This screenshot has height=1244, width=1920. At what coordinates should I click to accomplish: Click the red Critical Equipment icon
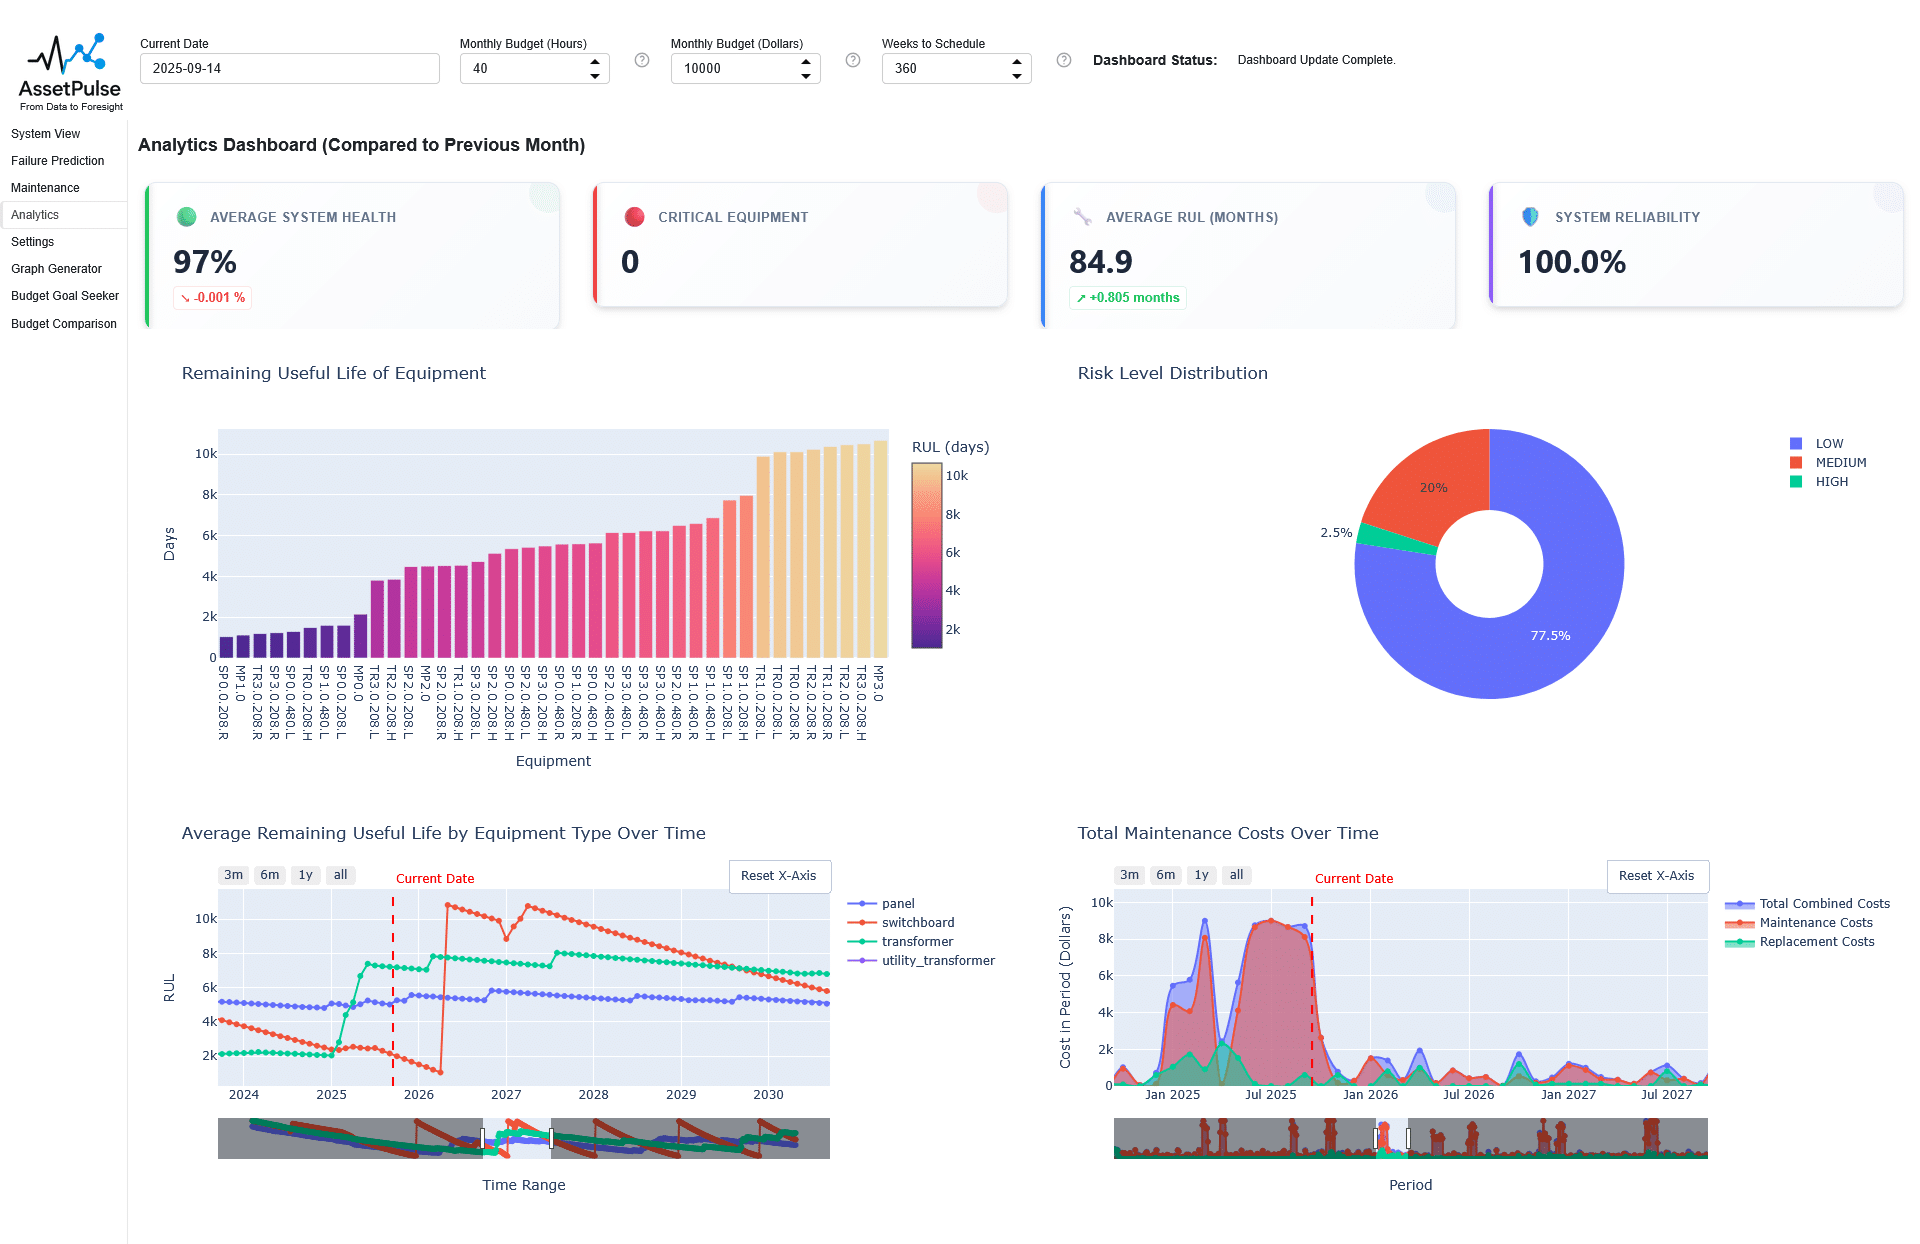pyautogui.click(x=634, y=217)
